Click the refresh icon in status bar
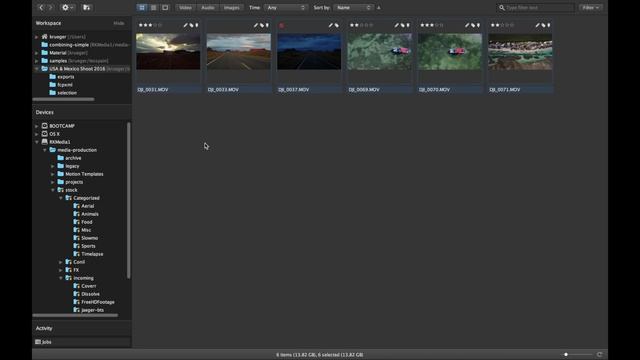This screenshot has height=360, width=640. coord(599,354)
